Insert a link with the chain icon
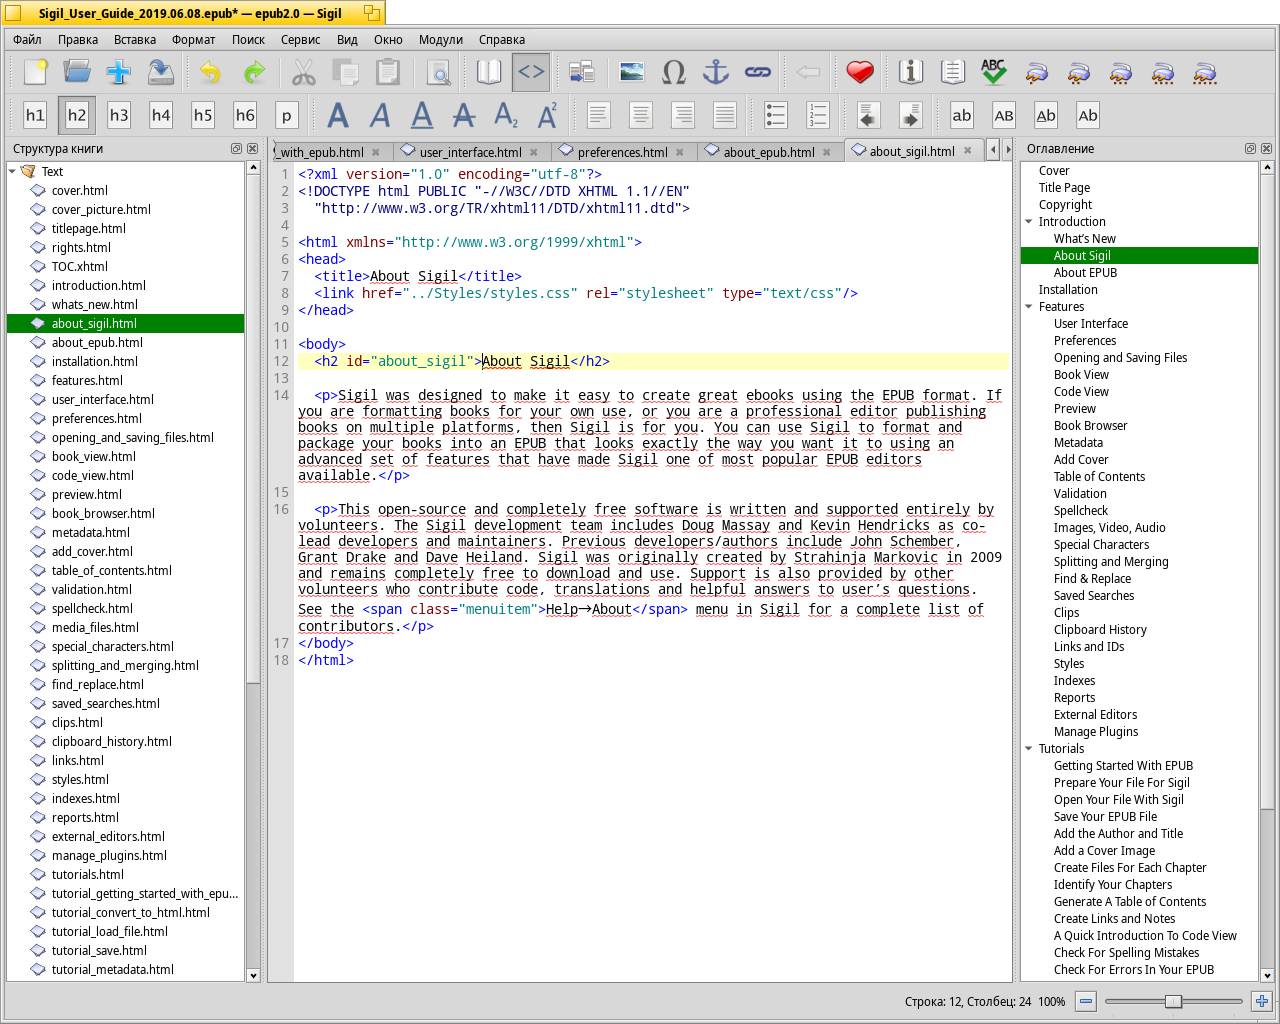 758,72
